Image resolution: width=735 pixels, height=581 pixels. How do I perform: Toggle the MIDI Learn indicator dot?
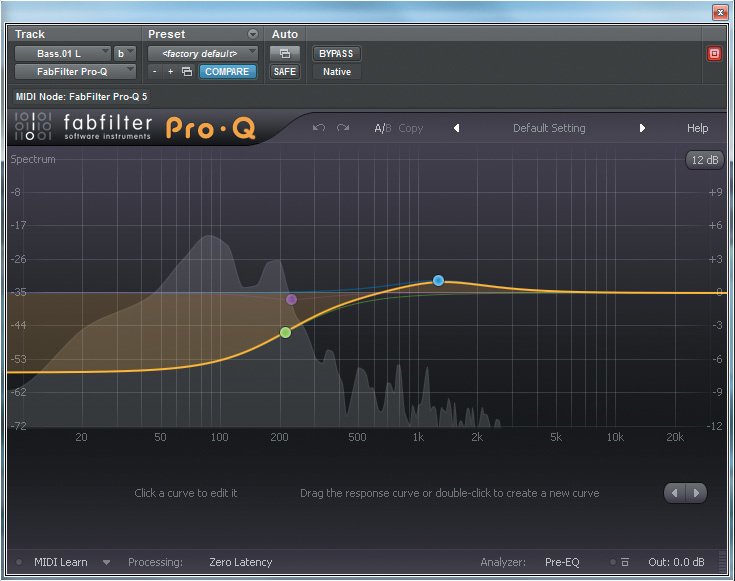[19, 562]
